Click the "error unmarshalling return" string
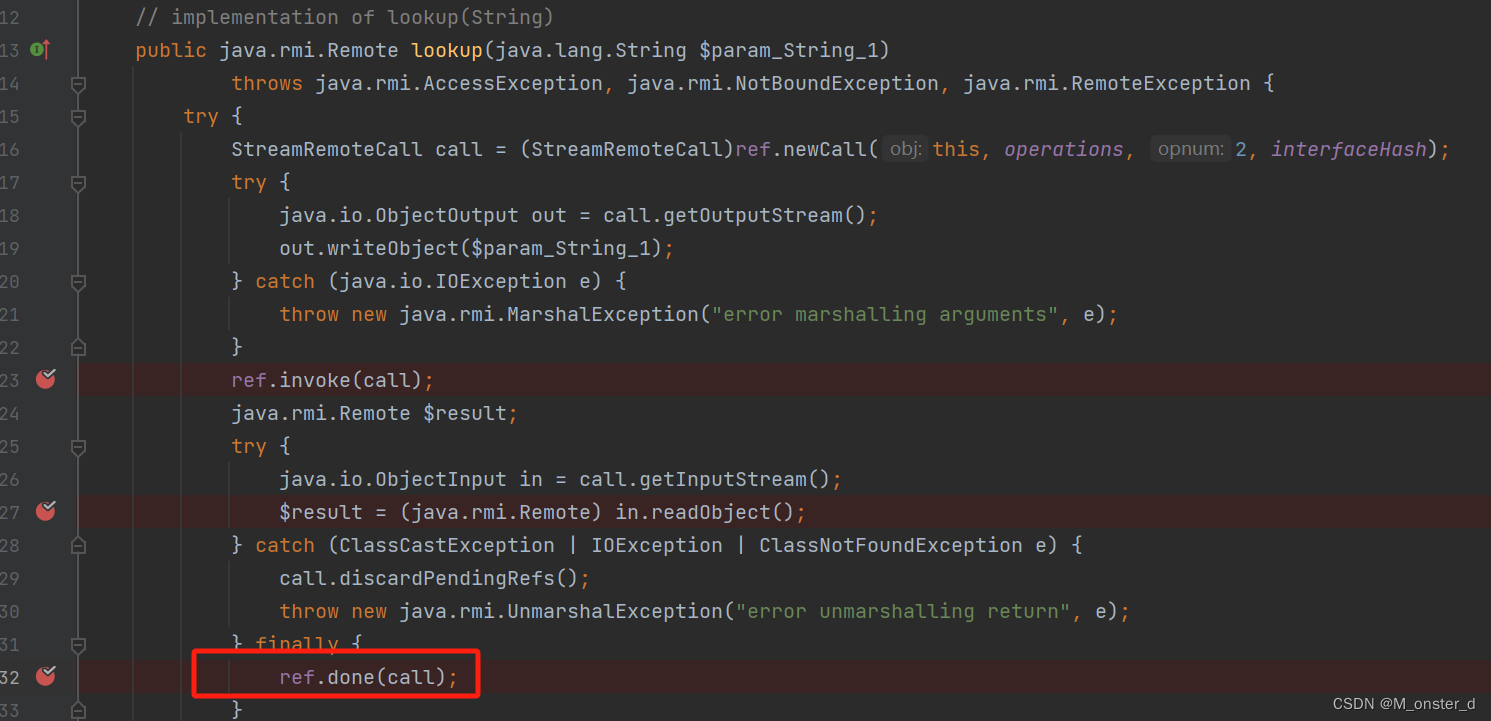The width and height of the screenshot is (1491, 721). 903,611
